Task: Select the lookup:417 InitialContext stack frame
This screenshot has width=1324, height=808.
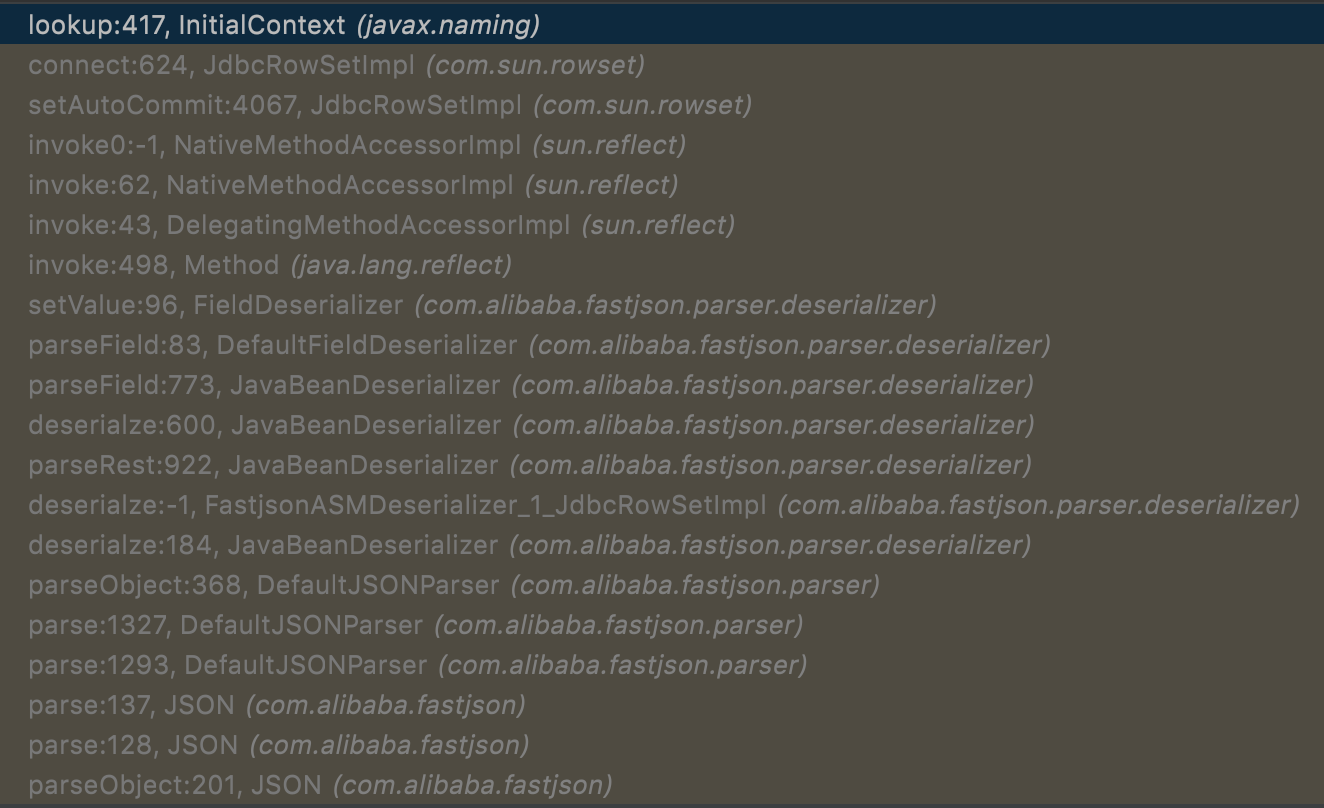Action: pos(284,26)
